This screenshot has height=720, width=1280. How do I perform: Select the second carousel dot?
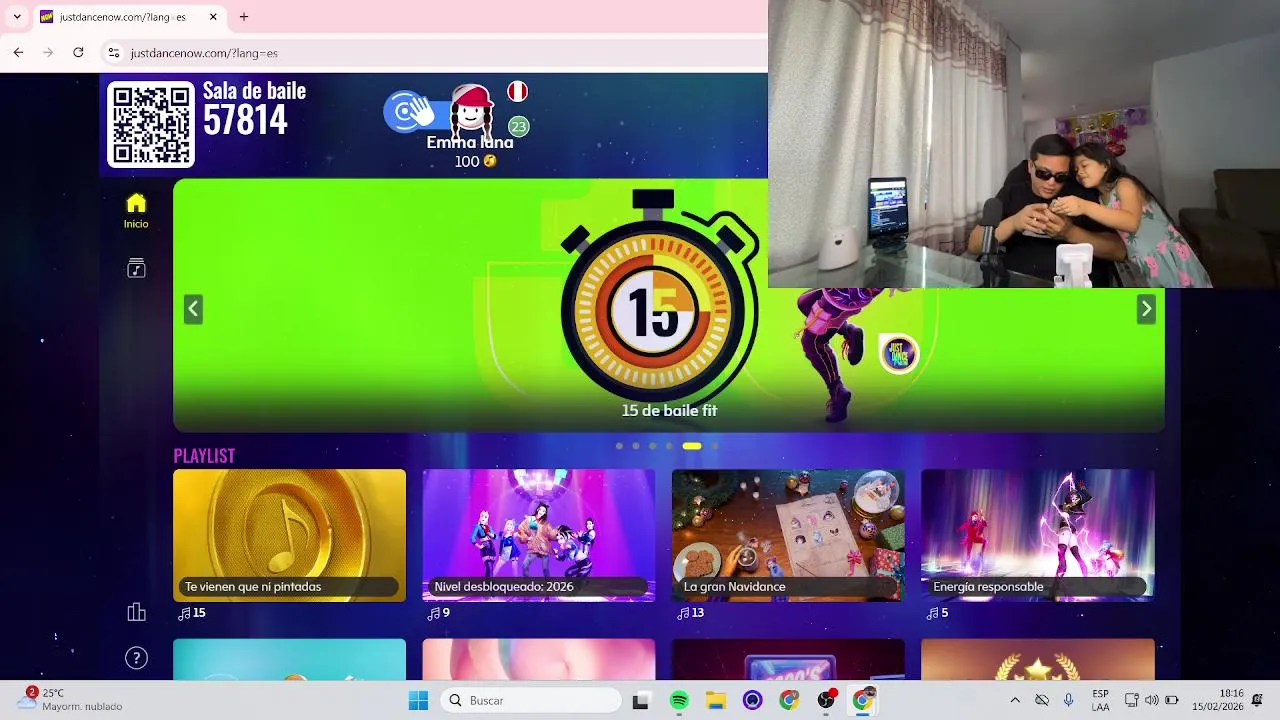635,446
